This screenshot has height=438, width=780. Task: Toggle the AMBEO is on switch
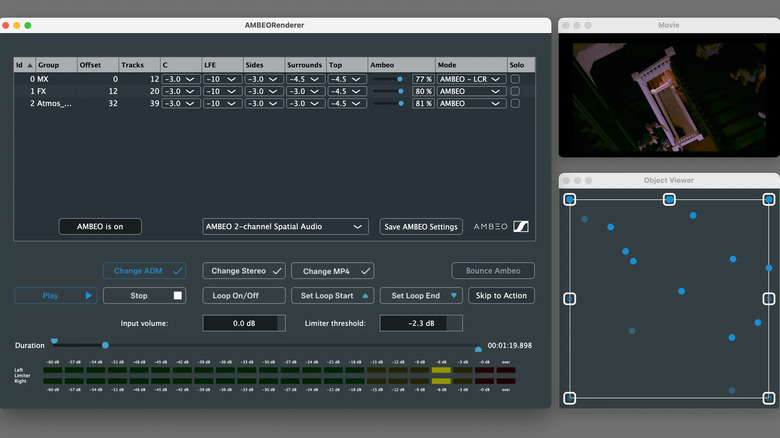coord(100,227)
